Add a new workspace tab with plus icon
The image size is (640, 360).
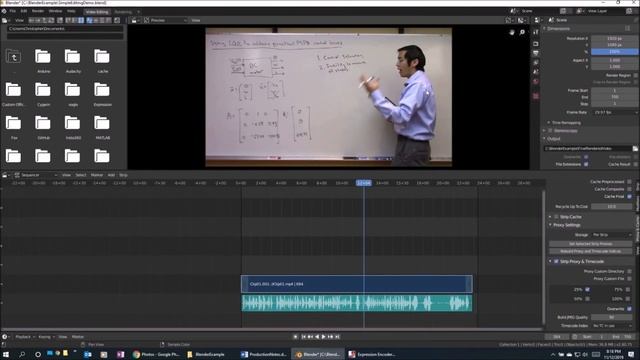[138, 12]
